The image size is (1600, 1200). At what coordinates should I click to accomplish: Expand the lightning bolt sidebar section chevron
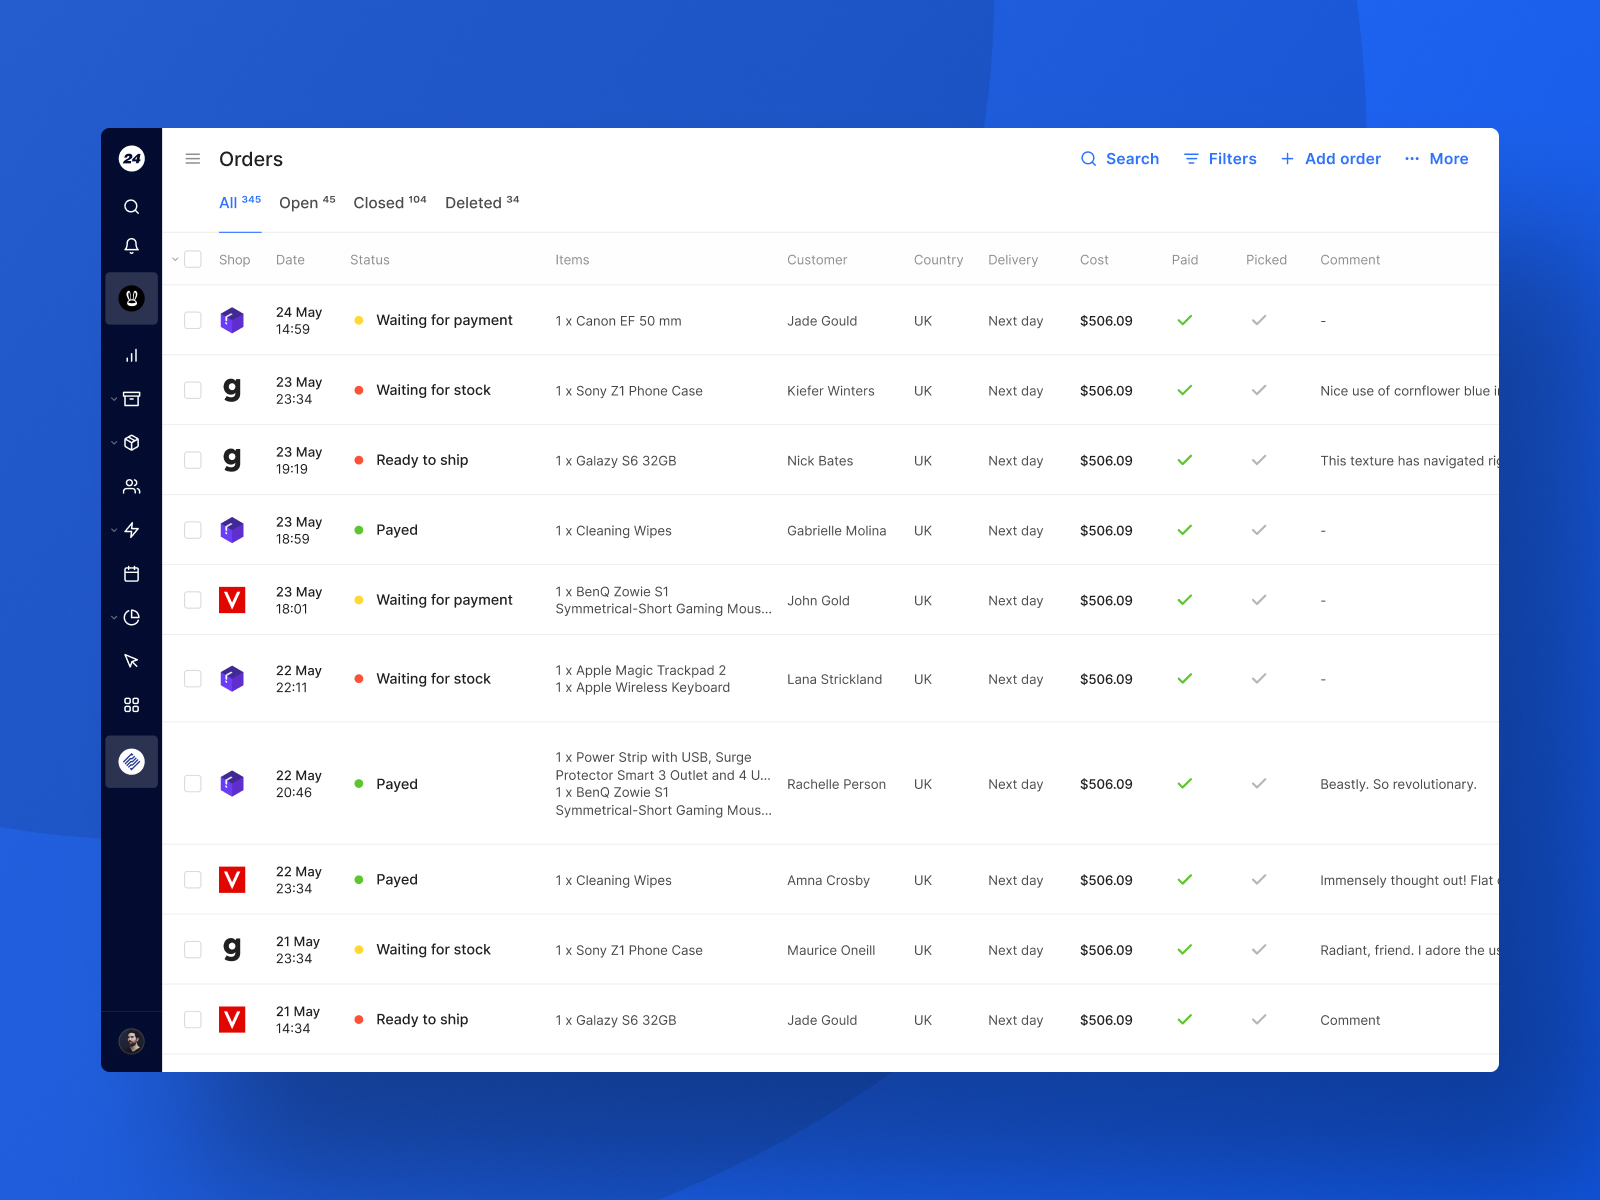click(114, 530)
